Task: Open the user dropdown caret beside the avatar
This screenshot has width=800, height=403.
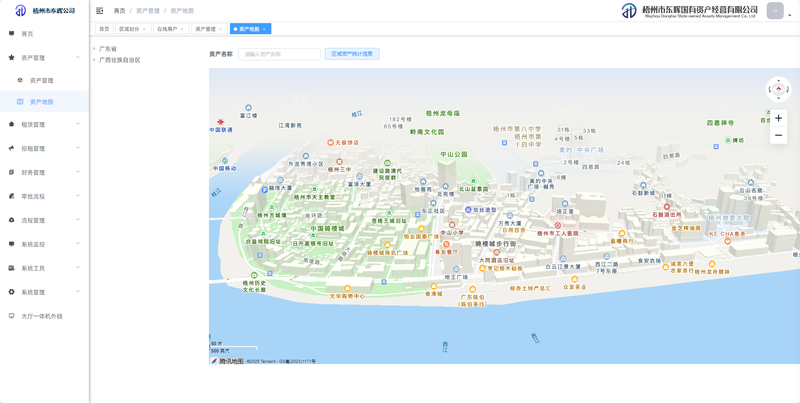Action: tap(790, 15)
